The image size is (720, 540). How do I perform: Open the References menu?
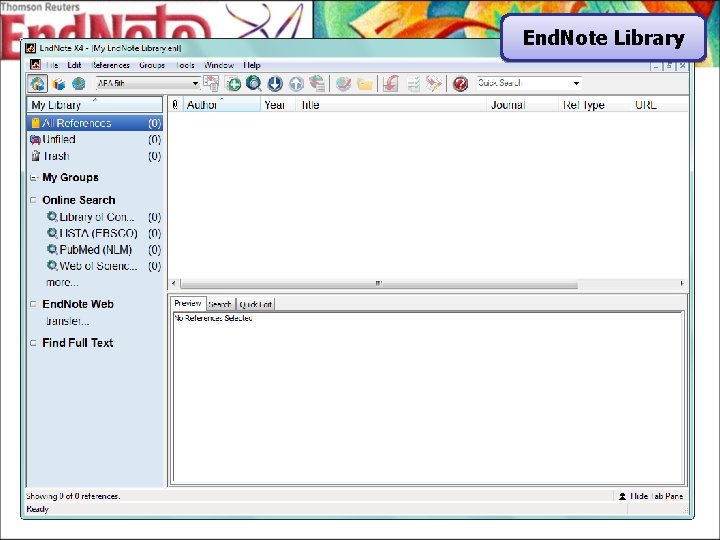(x=111, y=65)
